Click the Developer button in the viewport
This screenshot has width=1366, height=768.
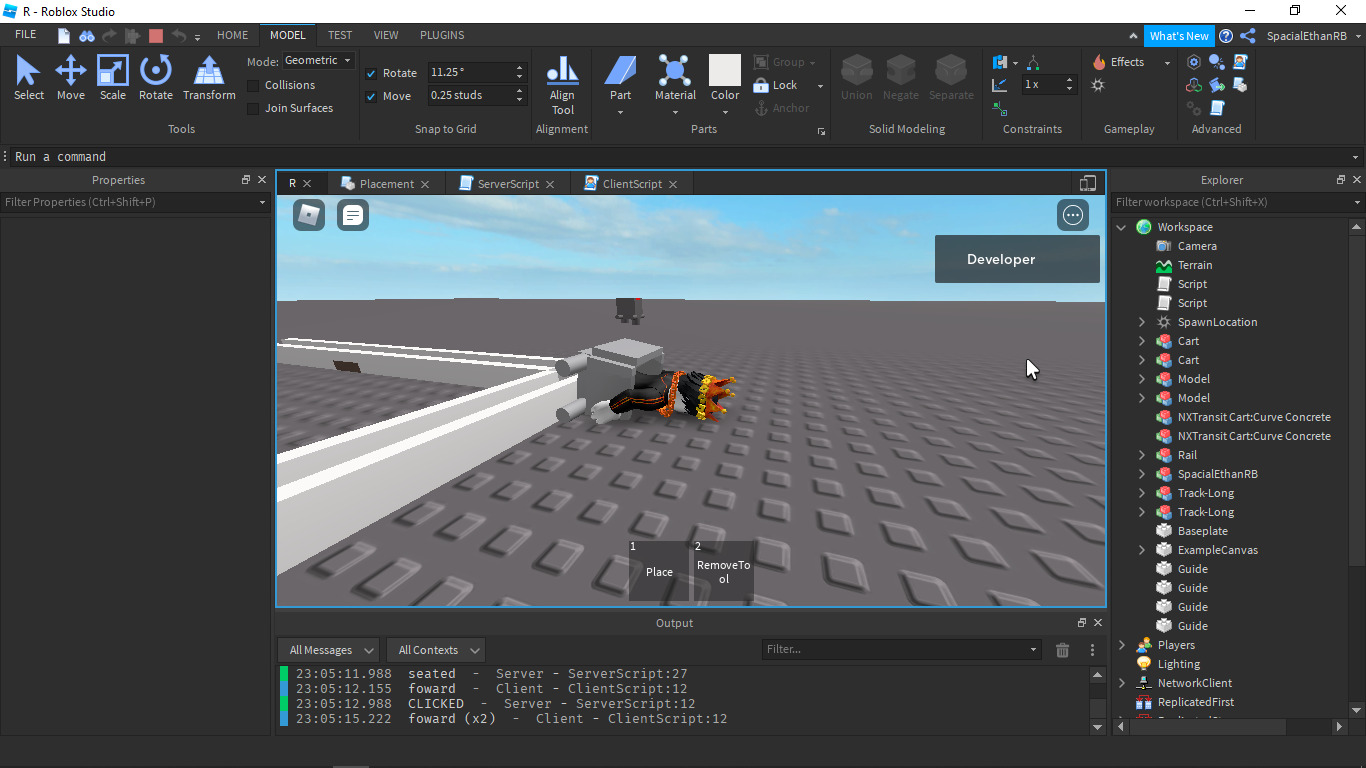pyautogui.click(x=1016, y=258)
